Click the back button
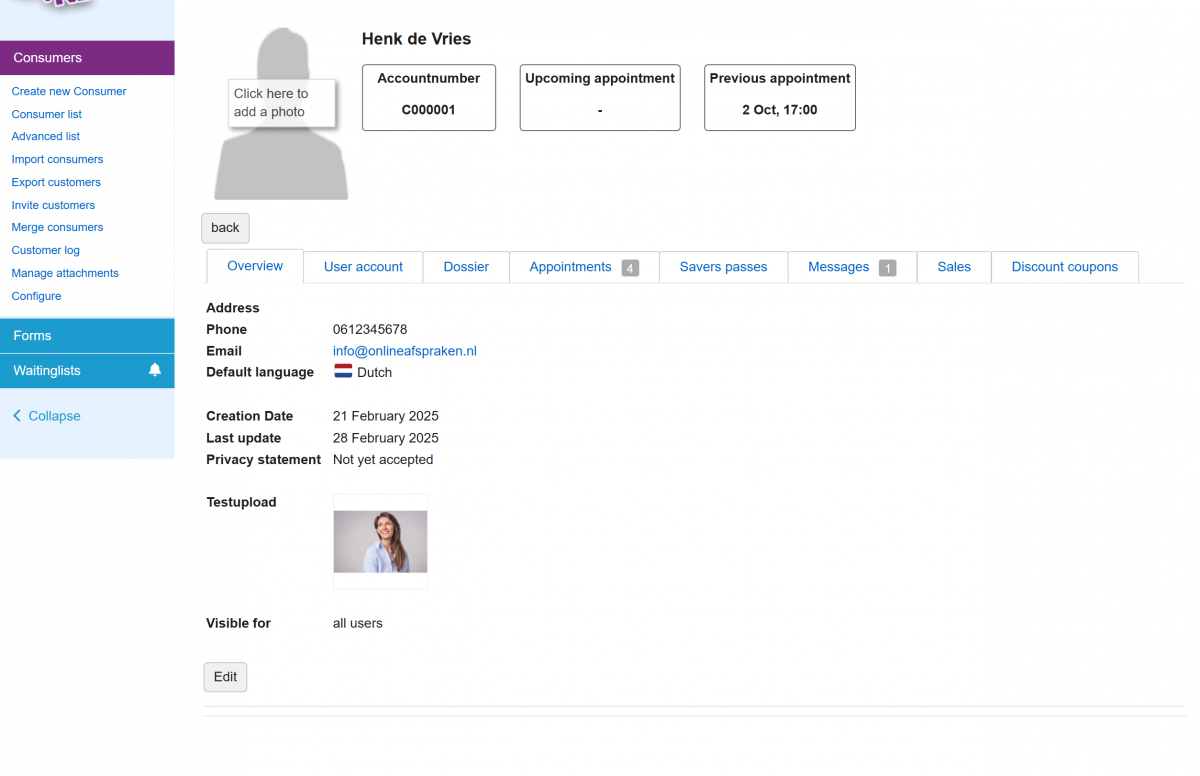 pyautogui.click(x=225, y=228)
